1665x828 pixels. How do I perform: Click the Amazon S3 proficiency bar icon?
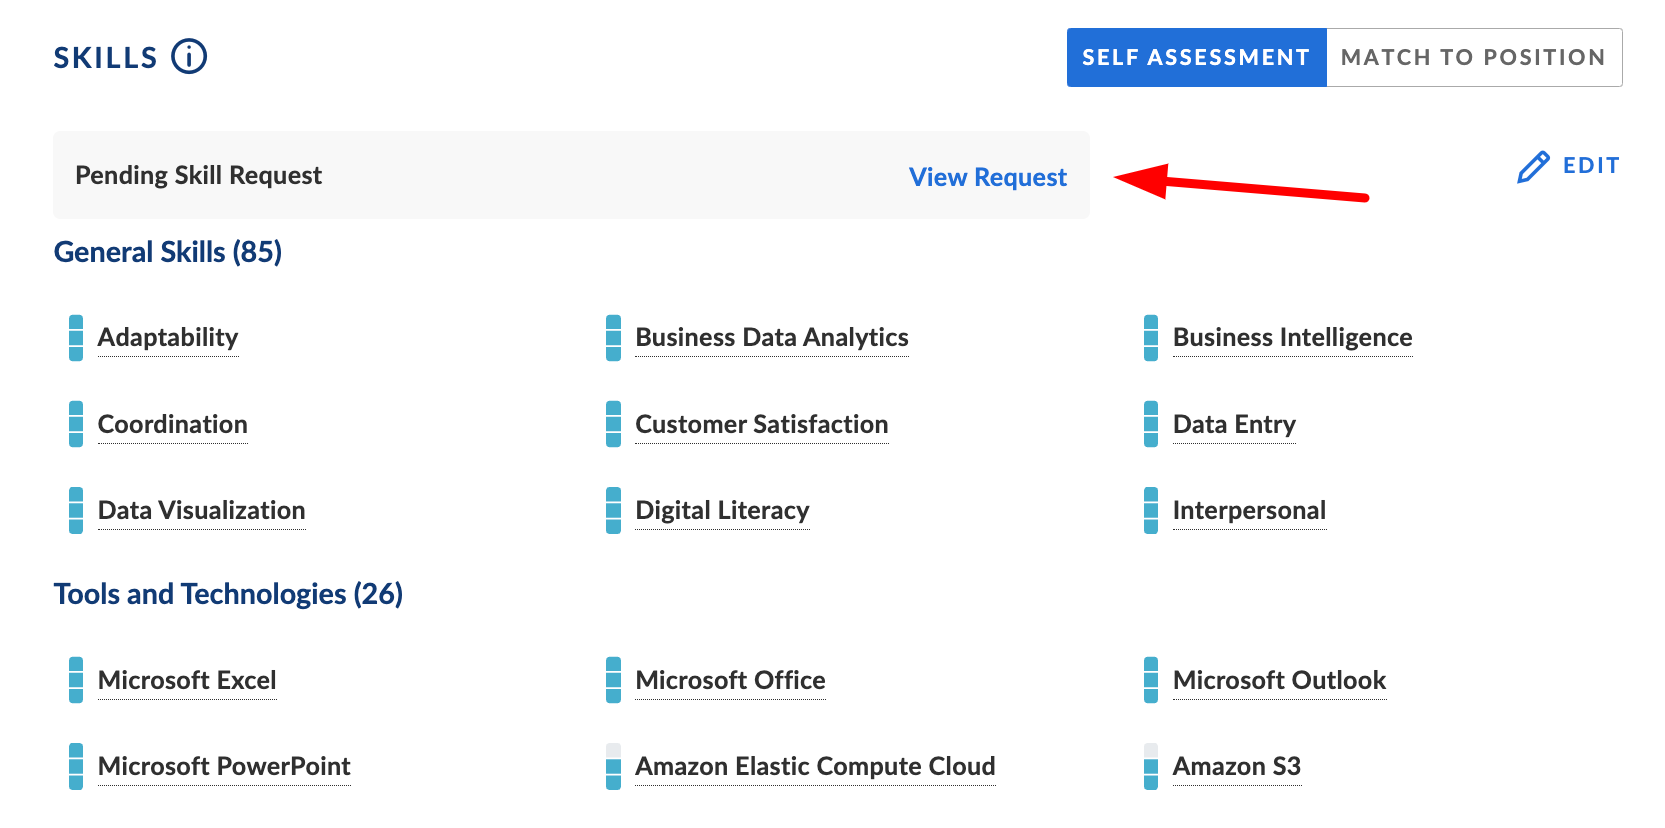pyautogui.click(x=1151, y=766)
